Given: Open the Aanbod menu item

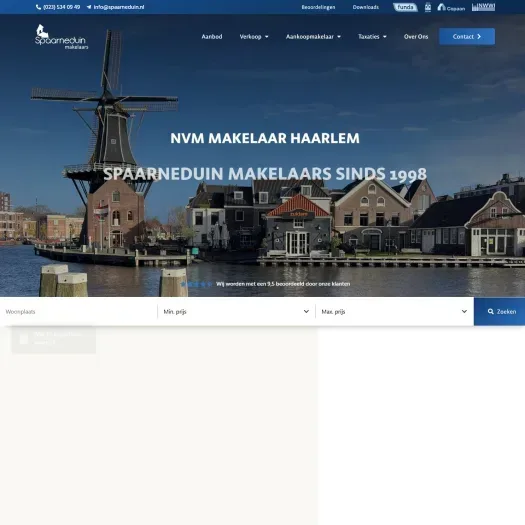Looking at the screenshot, I should click(212, 36).
